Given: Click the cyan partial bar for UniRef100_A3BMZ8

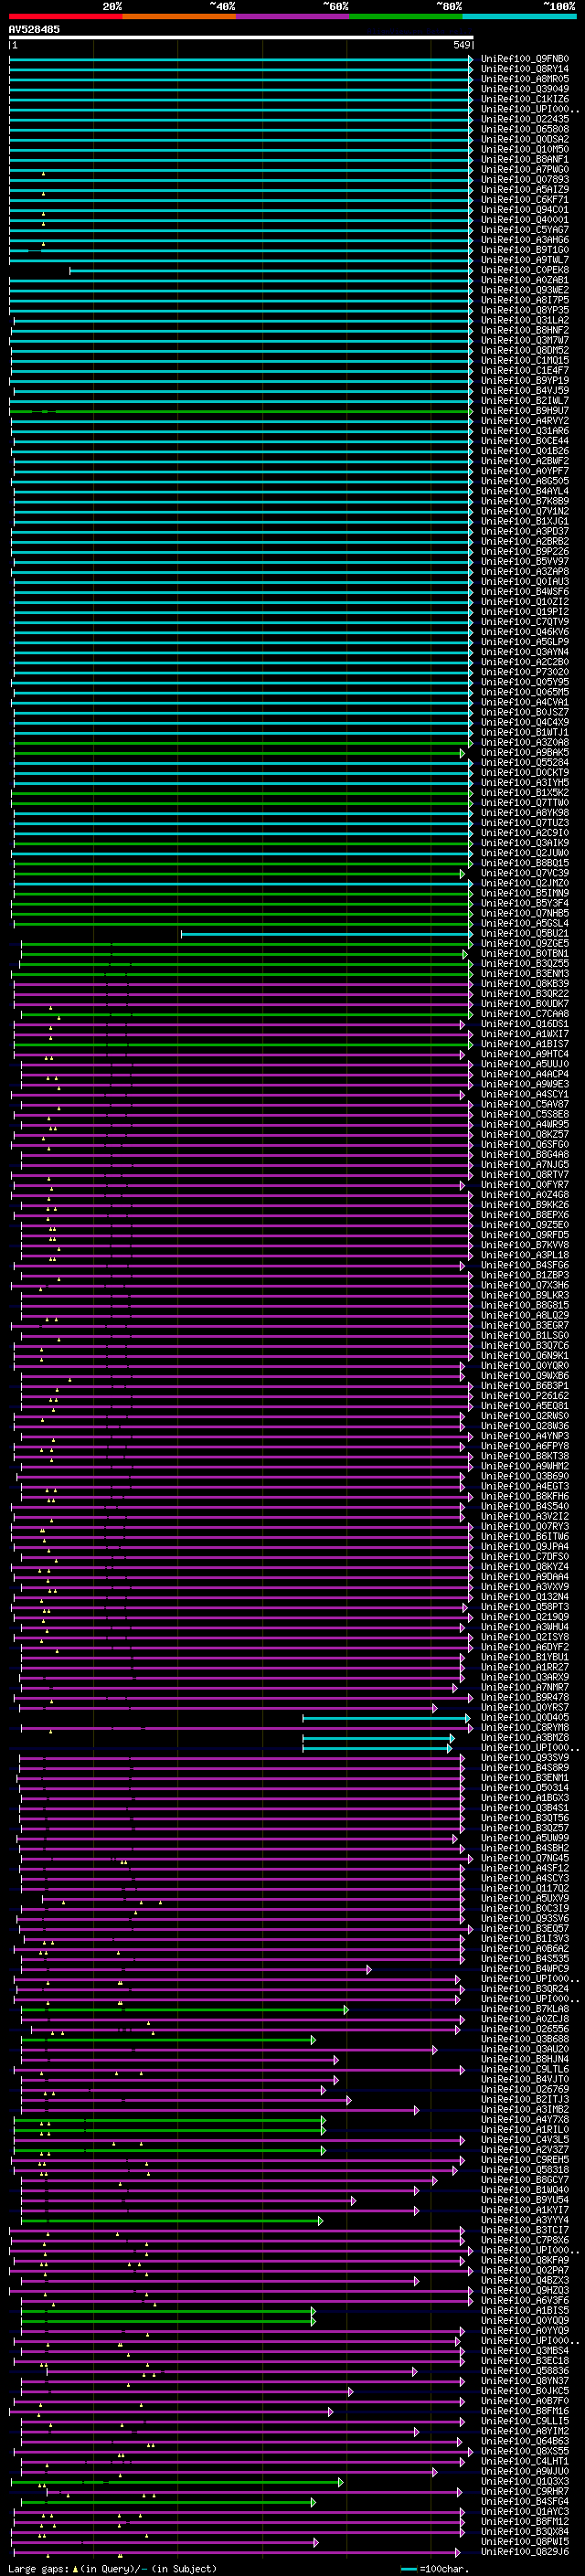Looking at the screenshot, I should [x=379, y=1738].
